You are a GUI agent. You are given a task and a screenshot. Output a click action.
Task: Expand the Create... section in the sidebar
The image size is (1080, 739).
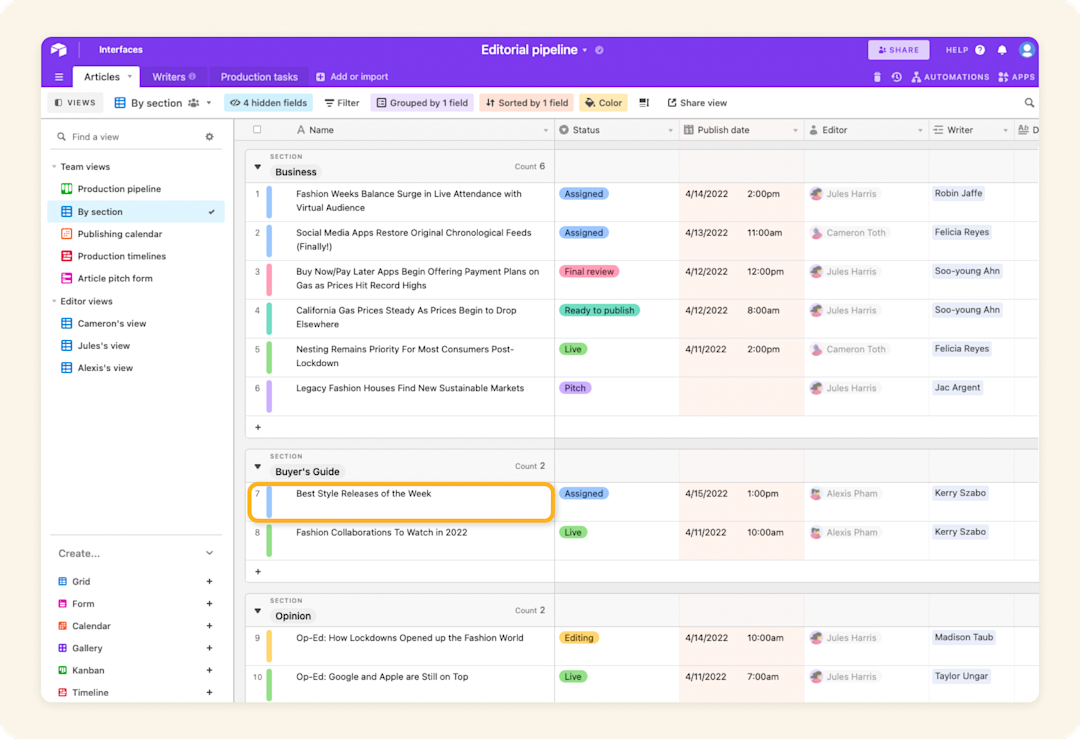tap(209, 552)
